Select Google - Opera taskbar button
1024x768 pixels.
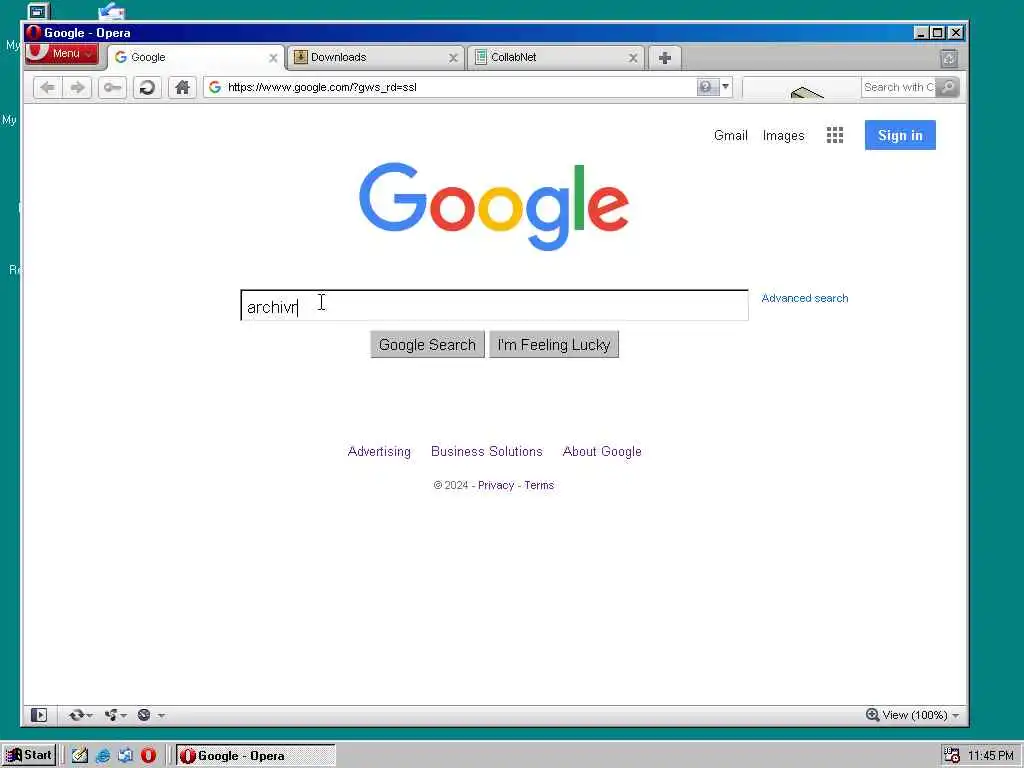pyautogui.click(x=256, y=756)
